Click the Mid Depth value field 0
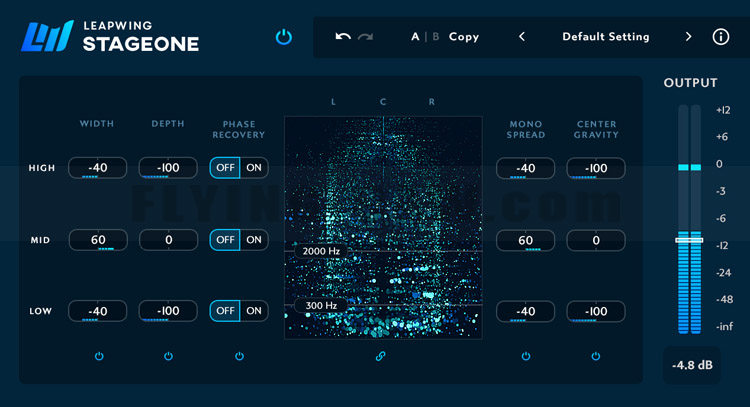The height and width of the screenshot is (407, 750). coord(168,240)
